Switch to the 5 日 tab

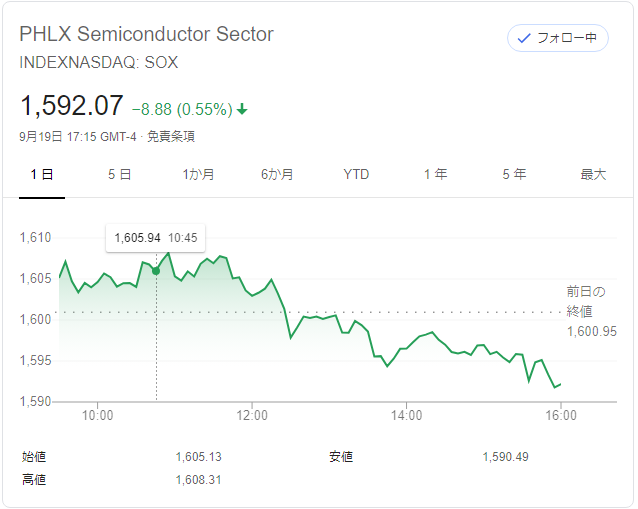pos(120,175)
